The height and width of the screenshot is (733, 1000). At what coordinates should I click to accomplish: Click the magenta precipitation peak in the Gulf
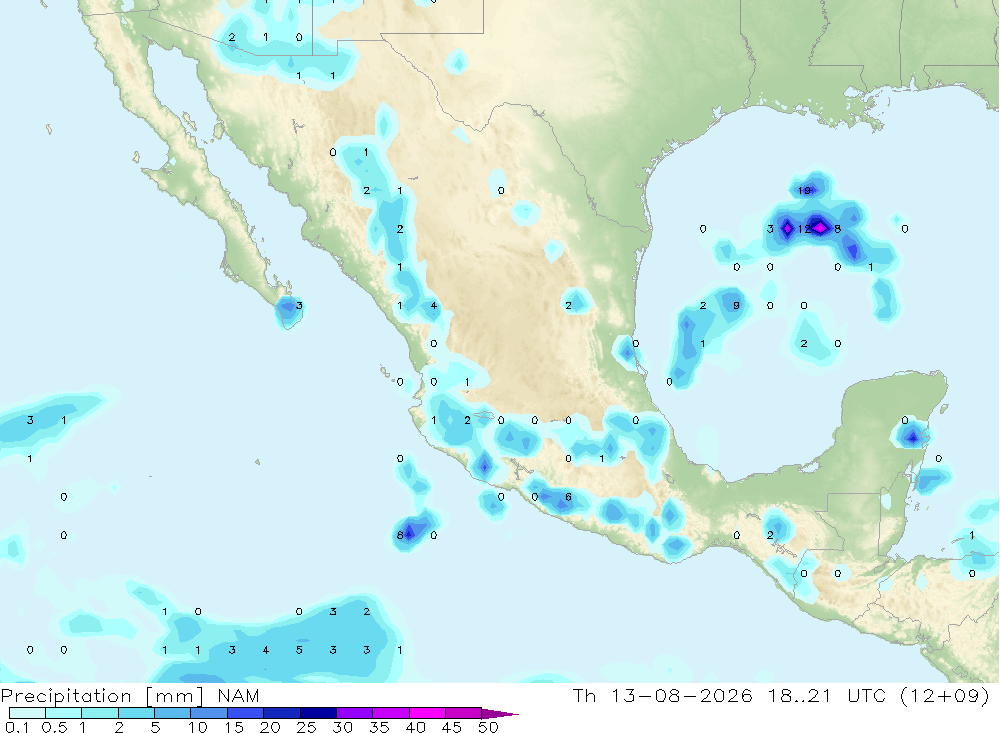[820, 227]
